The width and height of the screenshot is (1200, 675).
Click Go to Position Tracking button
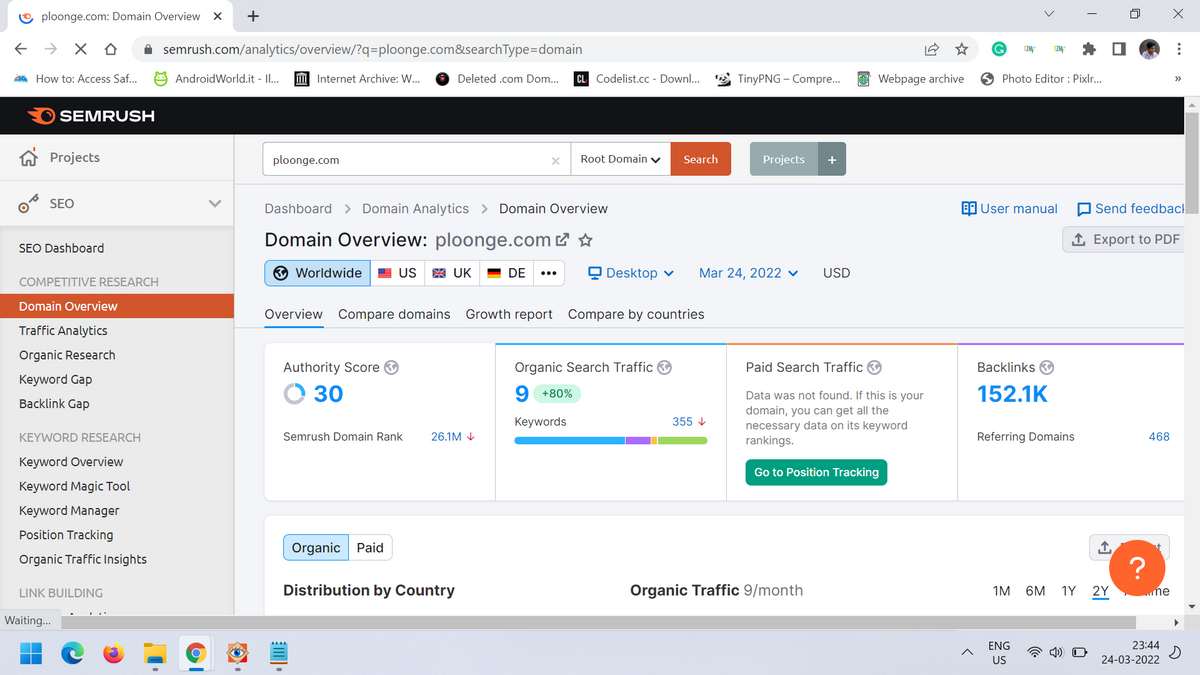[x=816, y=472]
